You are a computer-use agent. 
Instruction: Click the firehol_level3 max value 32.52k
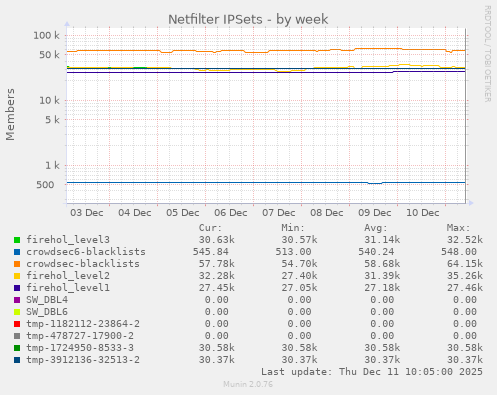pyautogui.click(x=465, y=240)
